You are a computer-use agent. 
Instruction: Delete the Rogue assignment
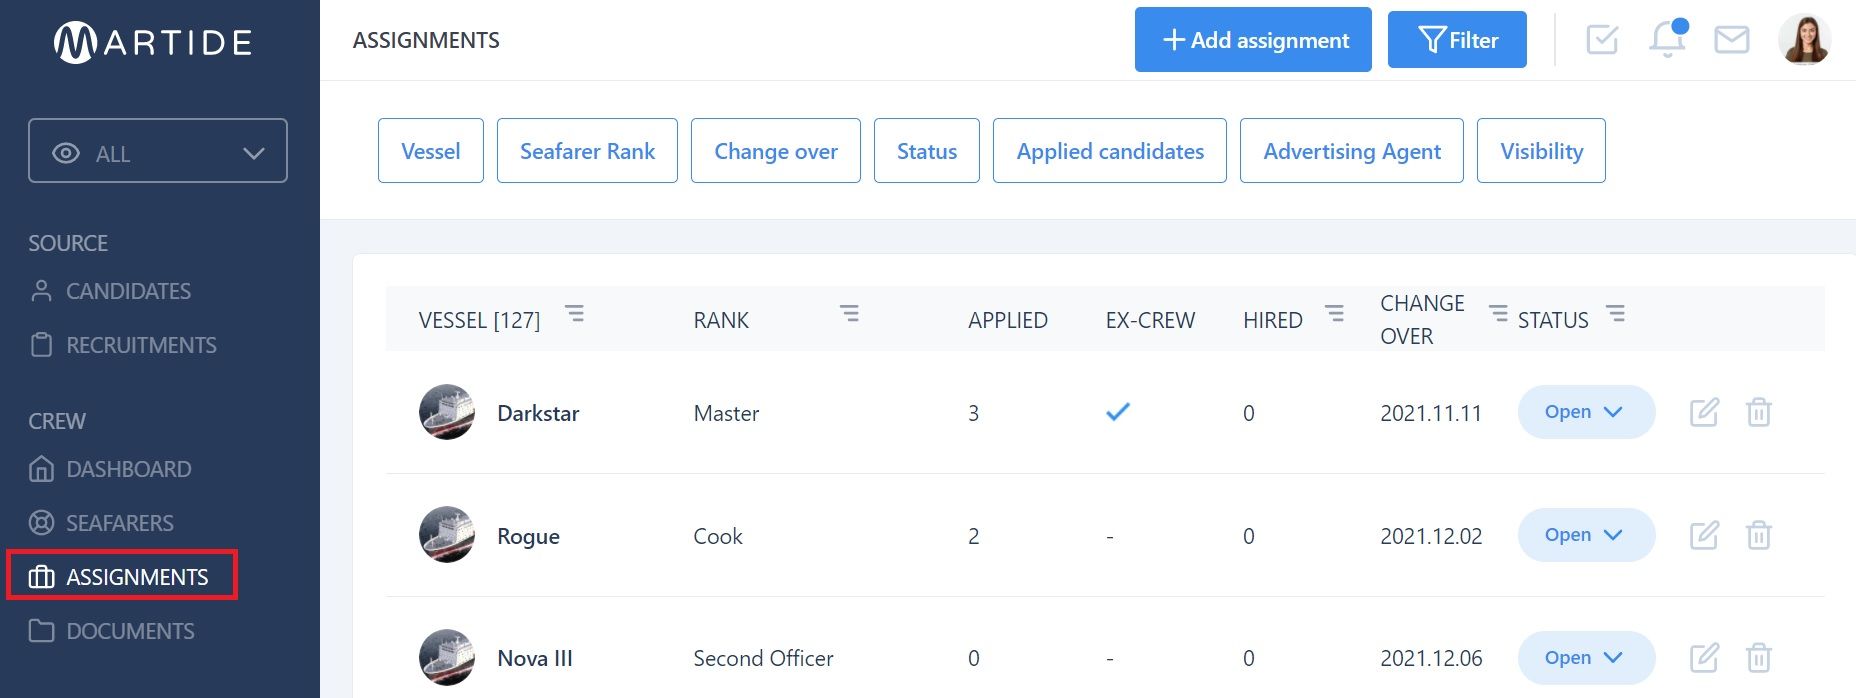[1759, 535]
